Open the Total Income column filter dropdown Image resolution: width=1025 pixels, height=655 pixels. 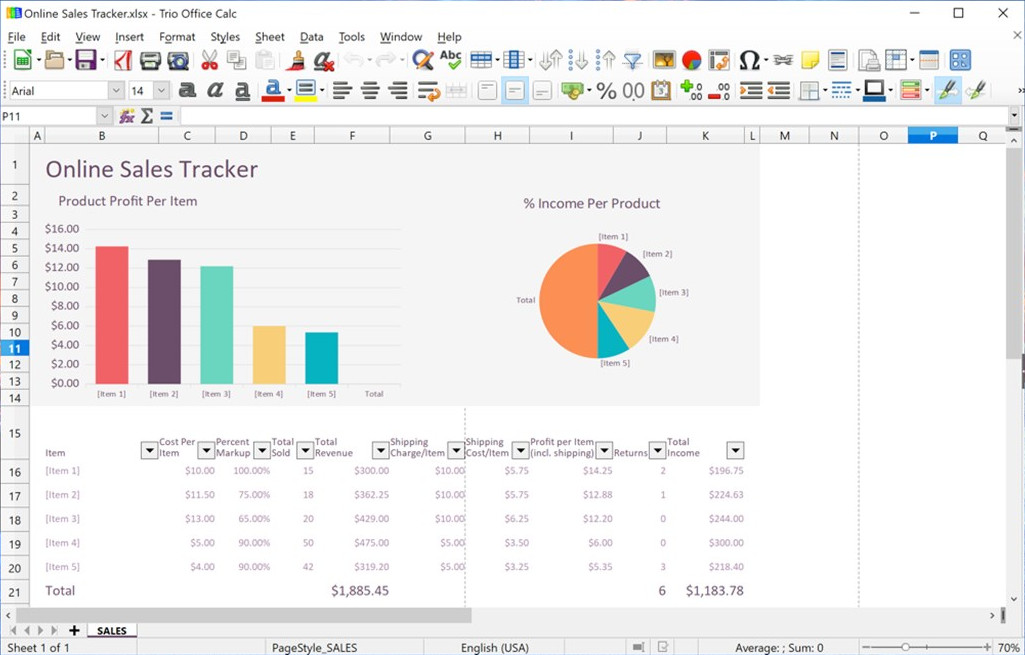click(x=735, y=450)
